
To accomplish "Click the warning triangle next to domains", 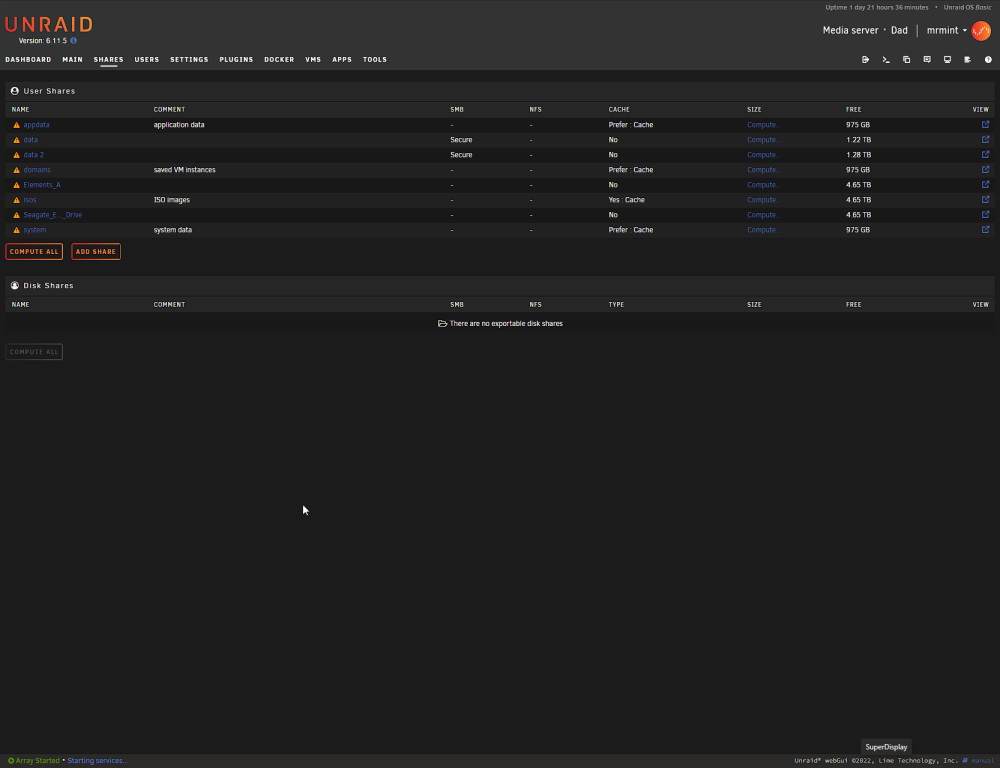I will tap(17, 170).
